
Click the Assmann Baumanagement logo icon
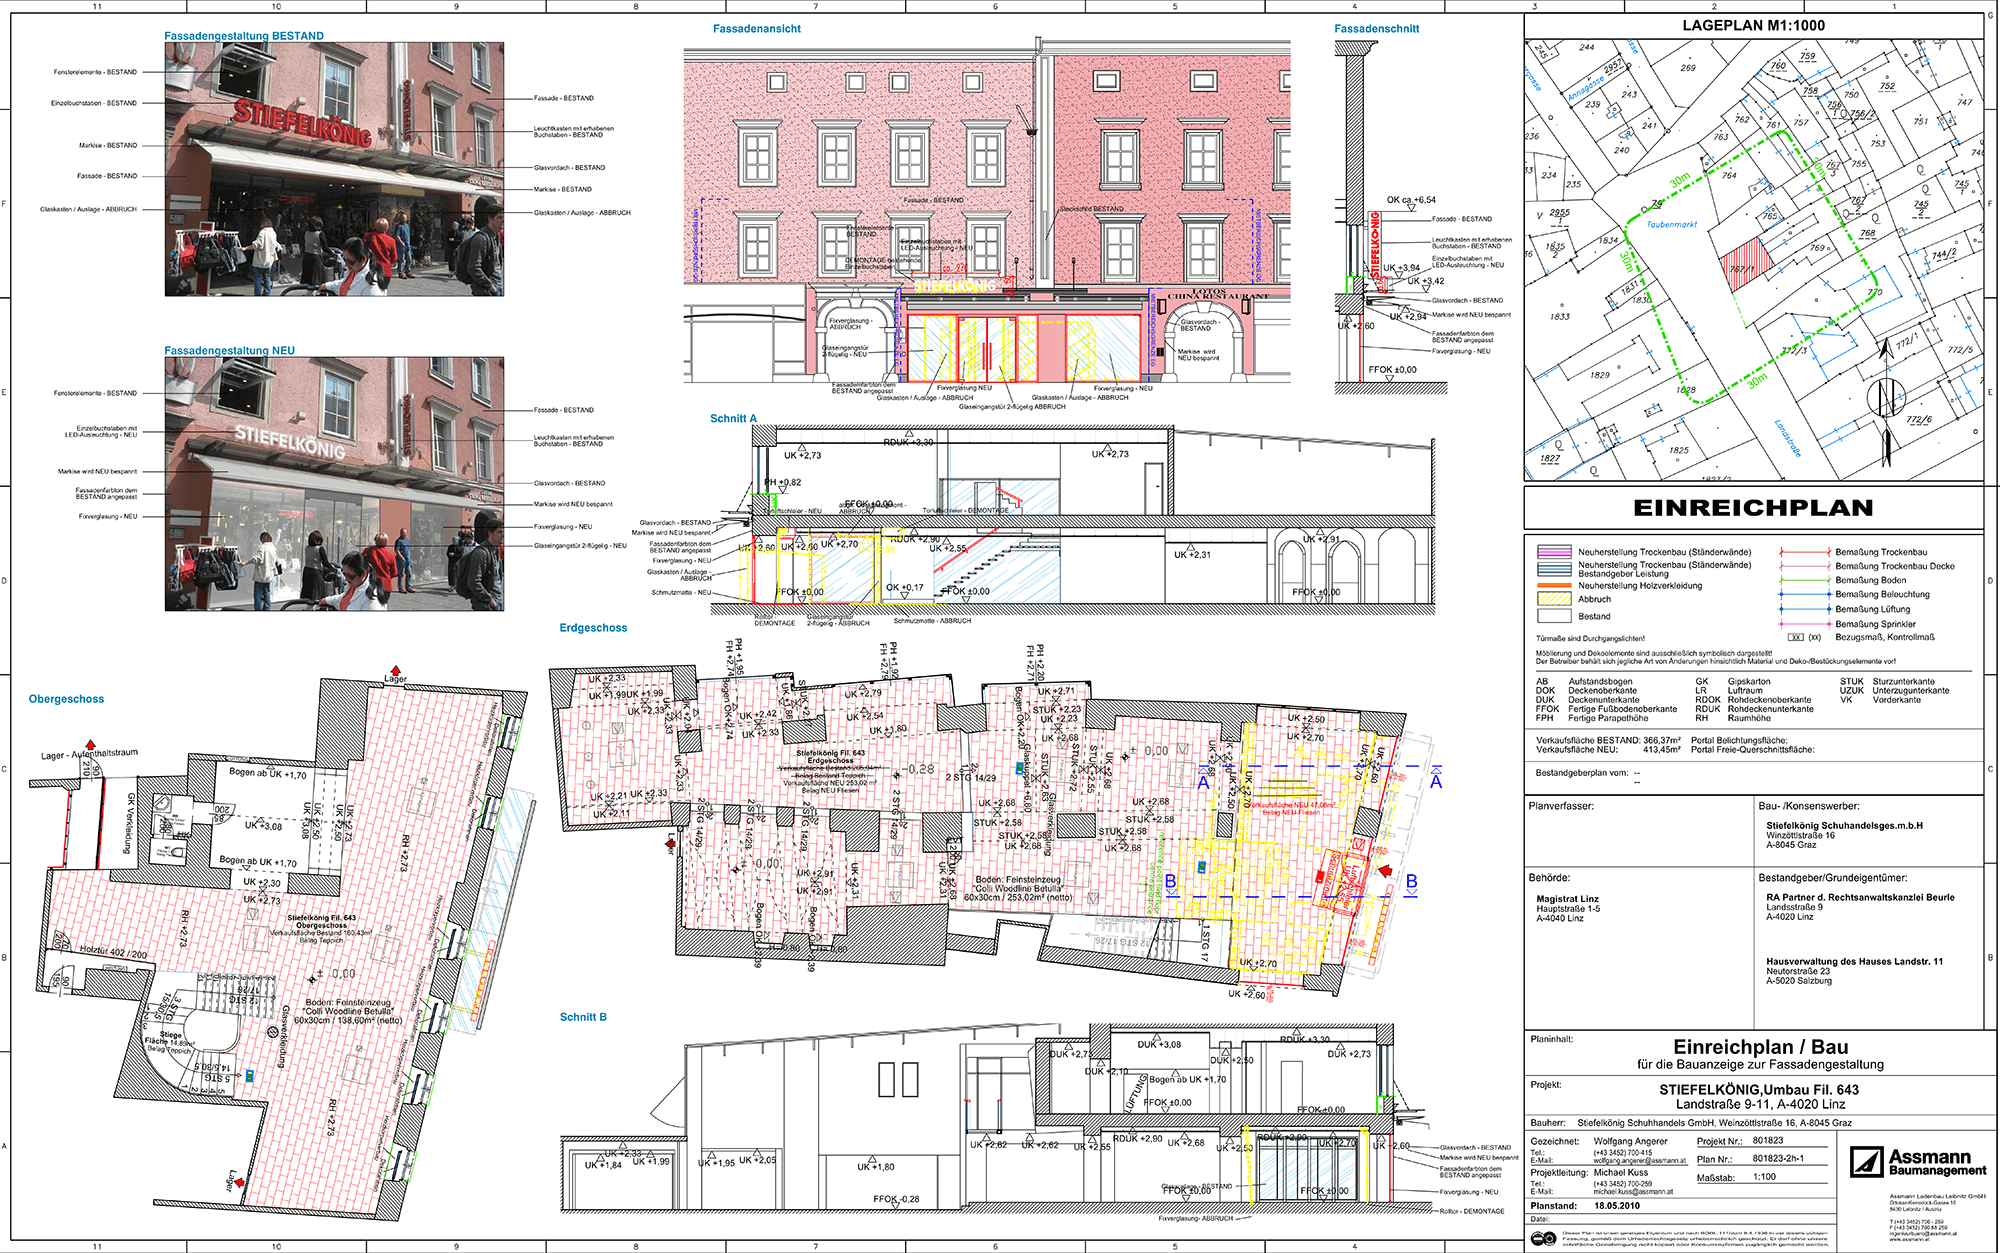point(1866,1162)
